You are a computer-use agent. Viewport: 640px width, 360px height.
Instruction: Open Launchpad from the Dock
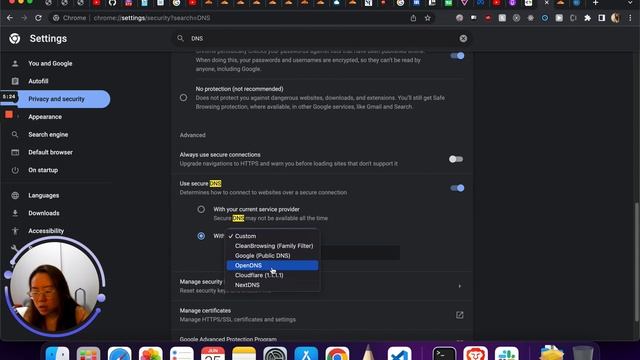[88, 353]
